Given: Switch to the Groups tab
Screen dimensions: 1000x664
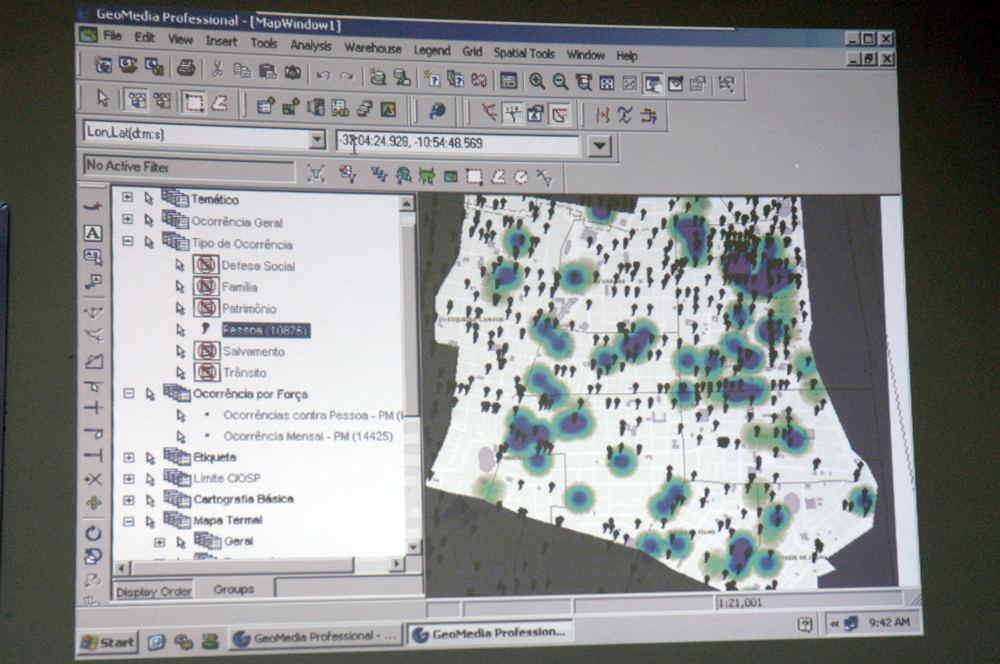Looking at the screenshot, I should 233,589.
